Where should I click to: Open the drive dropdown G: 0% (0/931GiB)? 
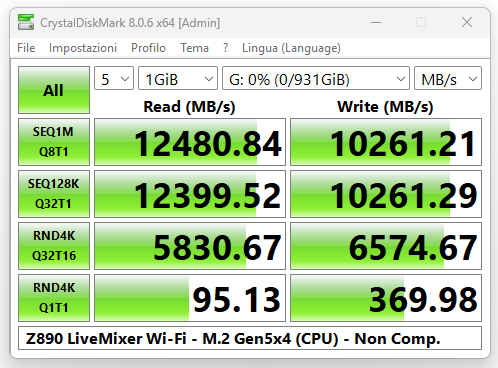[x=316, y=78]
